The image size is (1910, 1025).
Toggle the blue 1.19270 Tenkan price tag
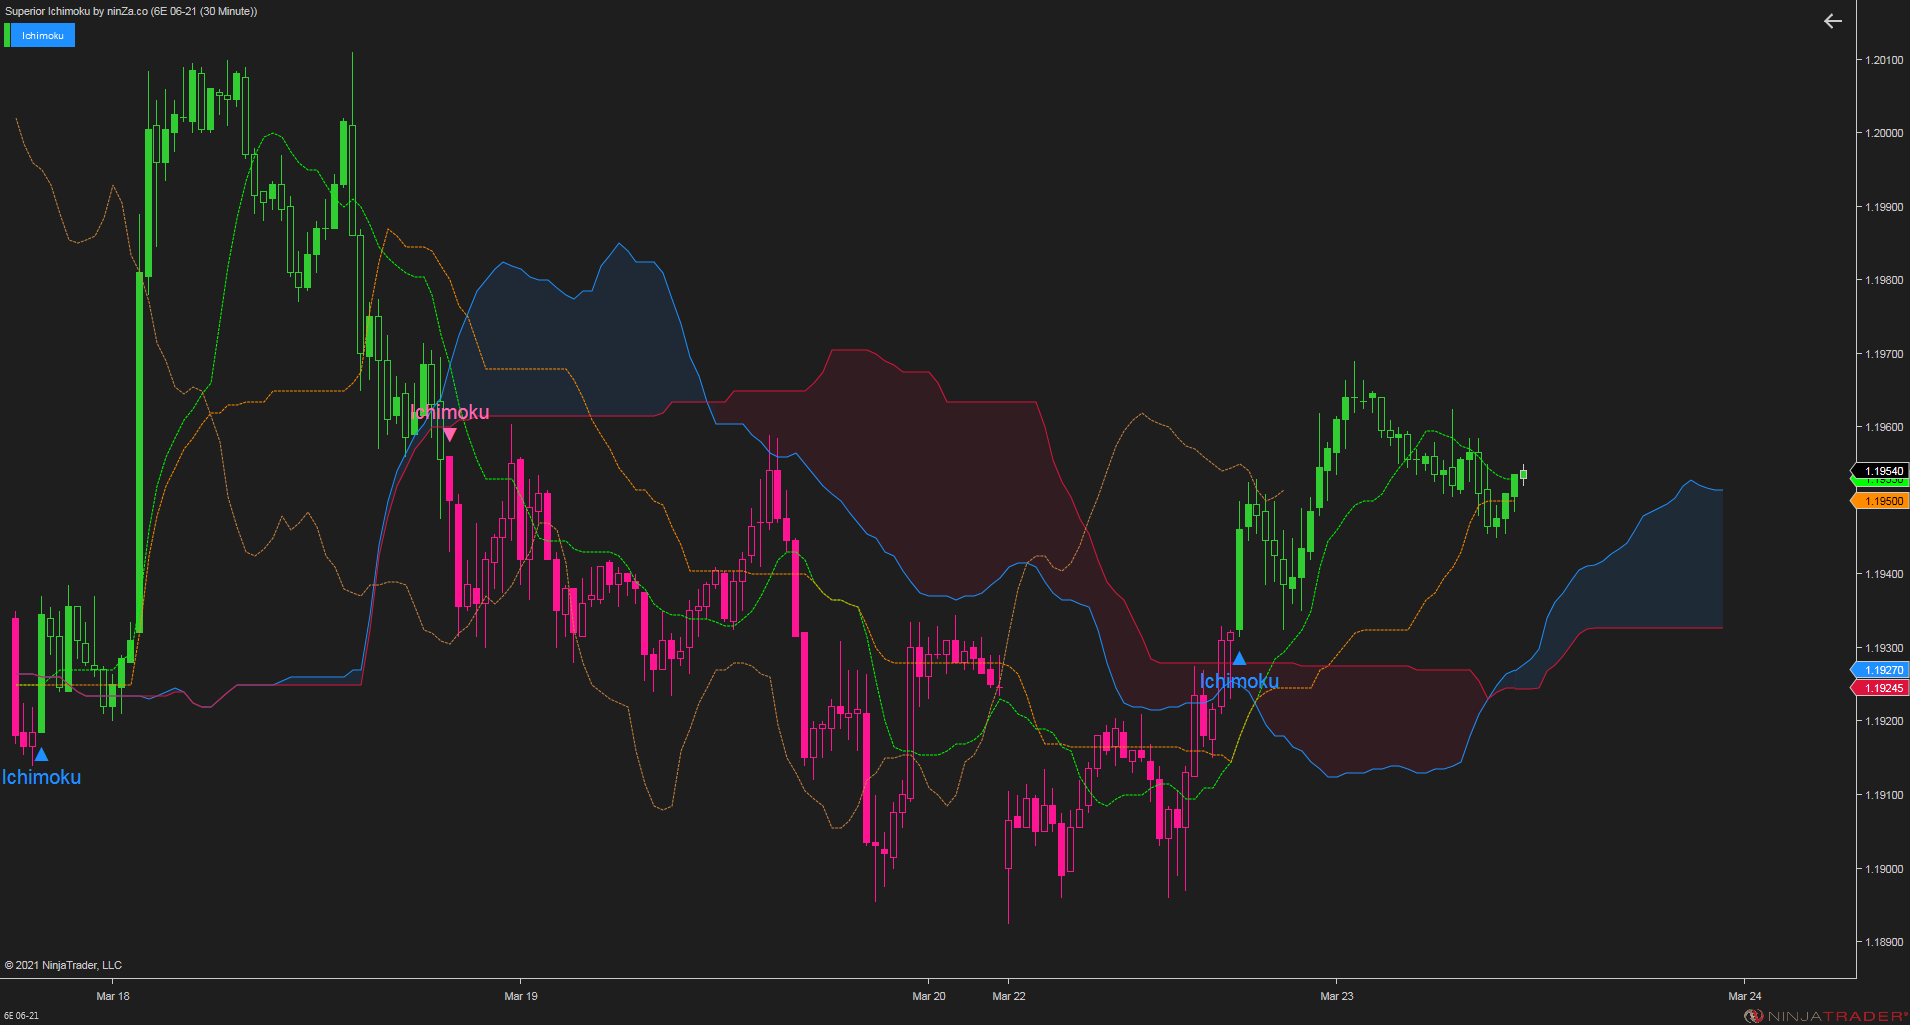tap(1880, 670)
